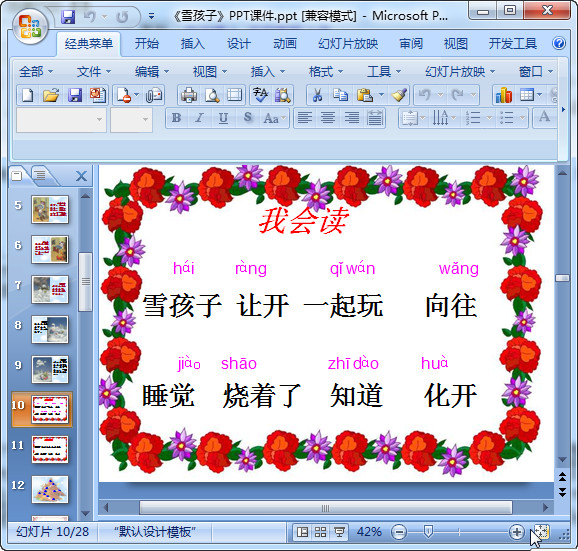This screenshot has height=551, width=578.
Task: Click the slide frame toolbar icon
Action: click(x=234, y=95)
